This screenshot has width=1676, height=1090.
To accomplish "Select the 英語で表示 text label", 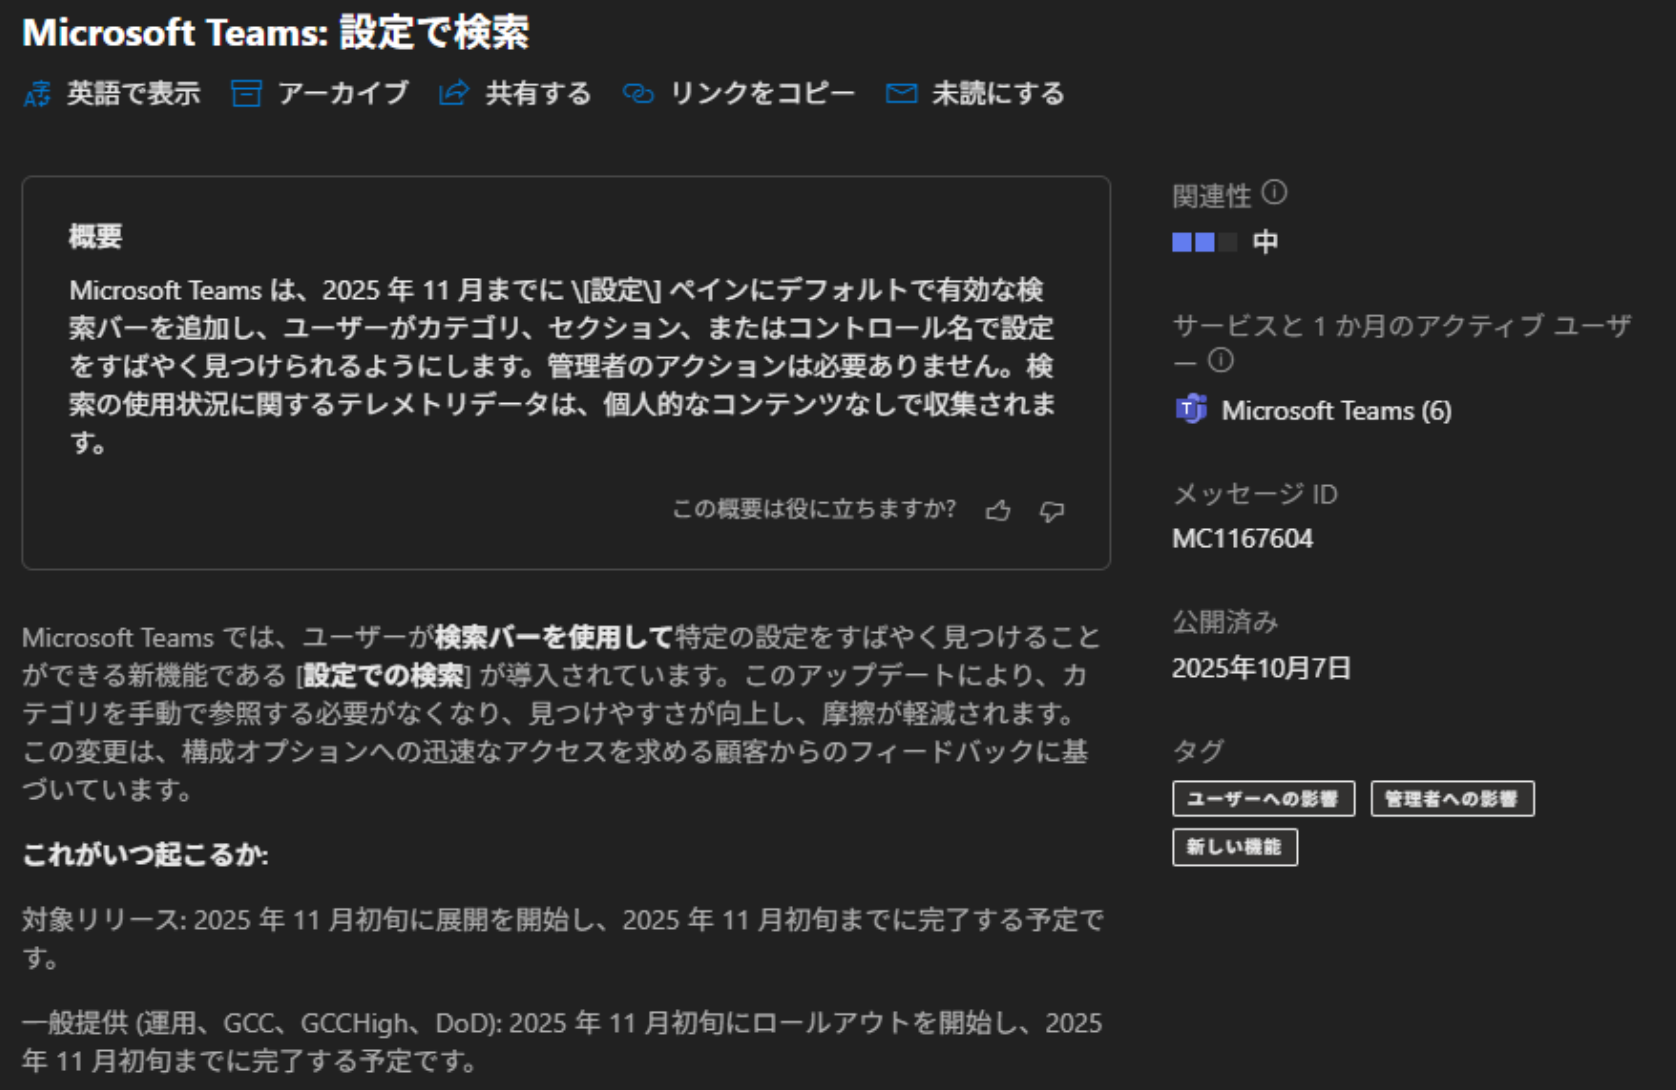I will pos(133,94).
